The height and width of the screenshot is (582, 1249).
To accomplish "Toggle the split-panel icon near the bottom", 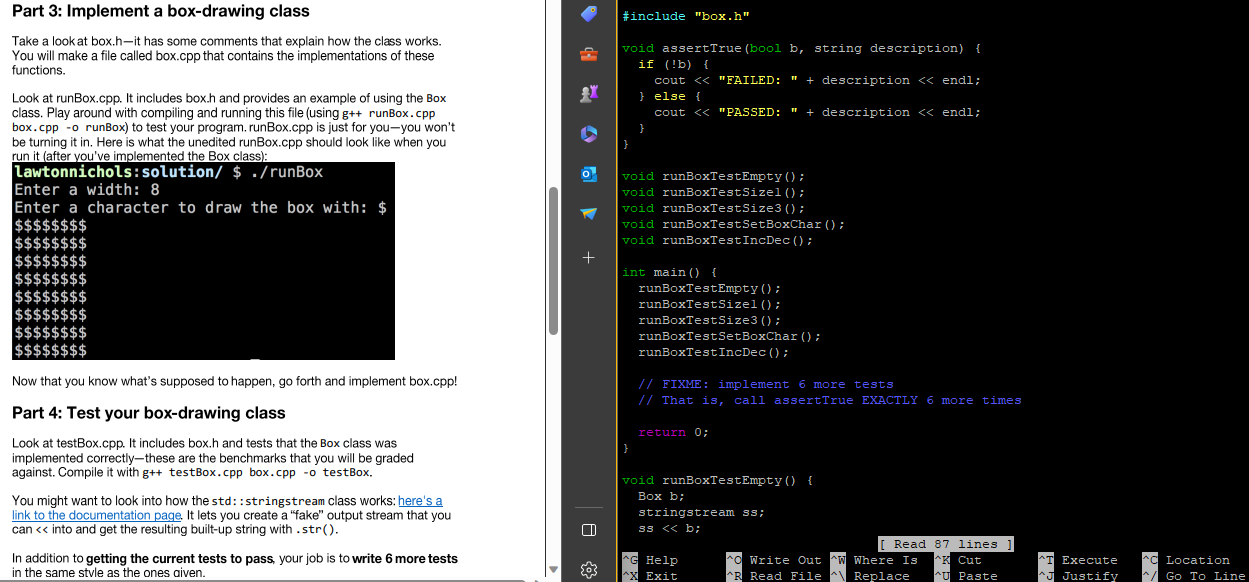I will (x=588, y=530).
